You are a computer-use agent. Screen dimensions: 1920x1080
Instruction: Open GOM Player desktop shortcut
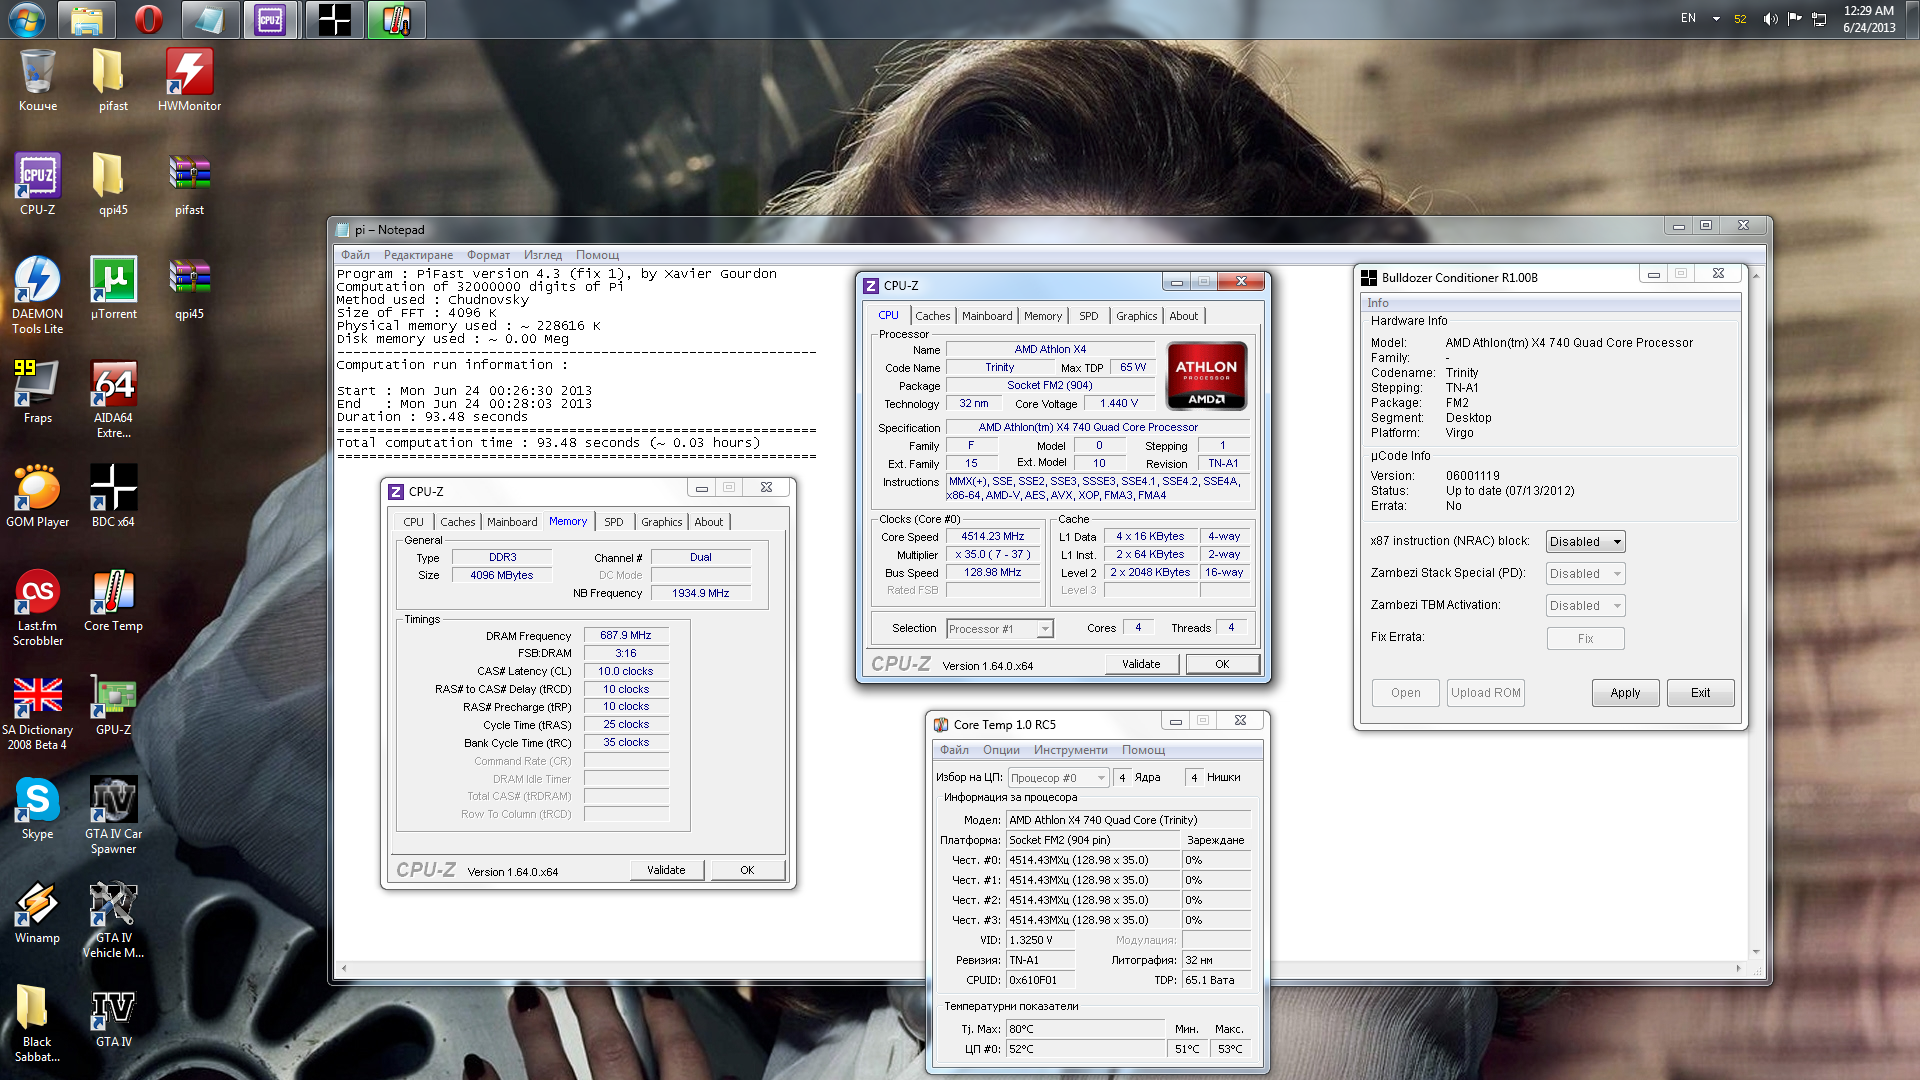38,496
